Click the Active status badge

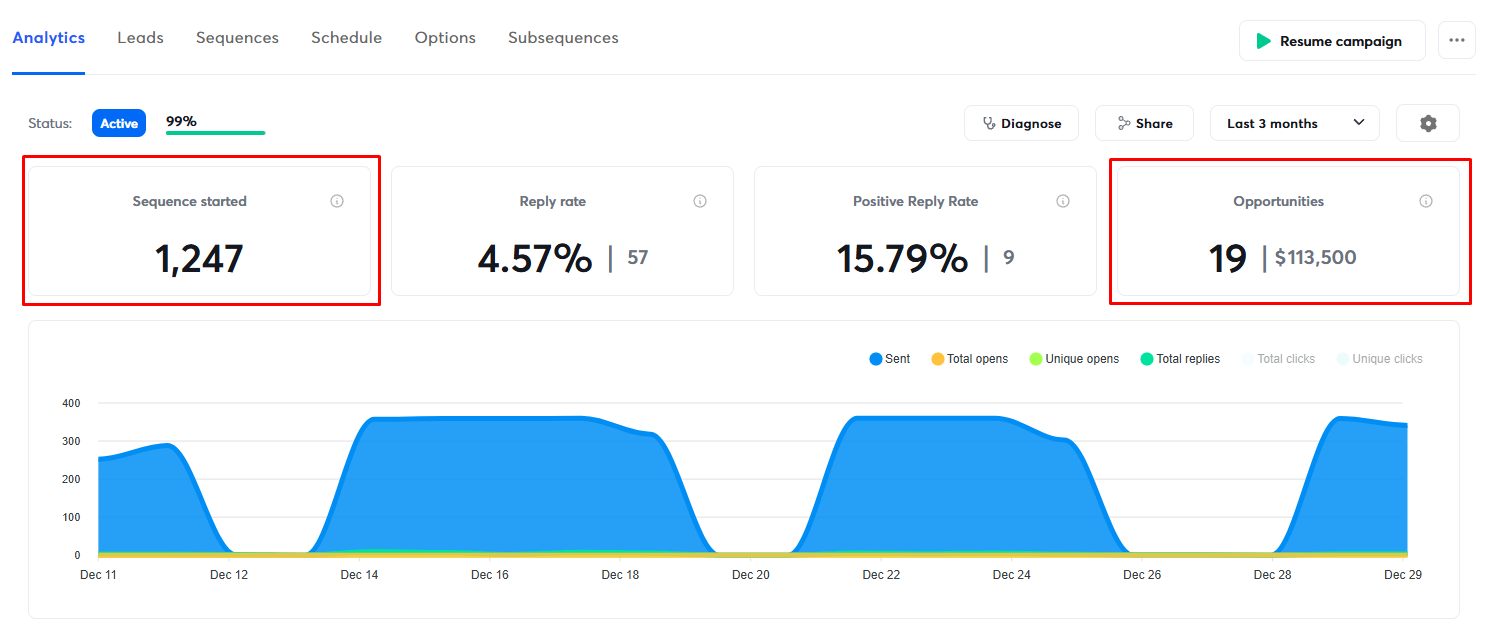point(118,122)
